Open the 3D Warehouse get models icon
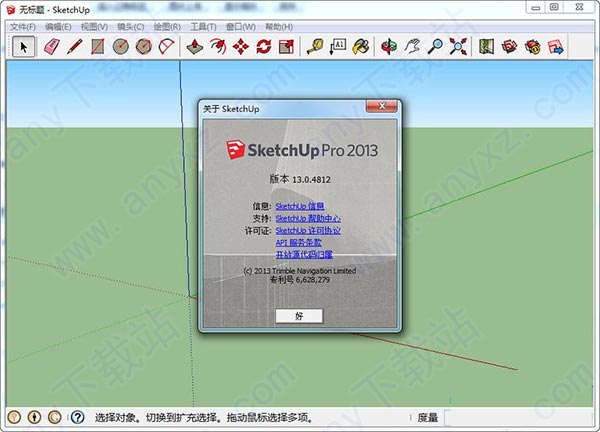The image size is (600, 432). [509, 47]
